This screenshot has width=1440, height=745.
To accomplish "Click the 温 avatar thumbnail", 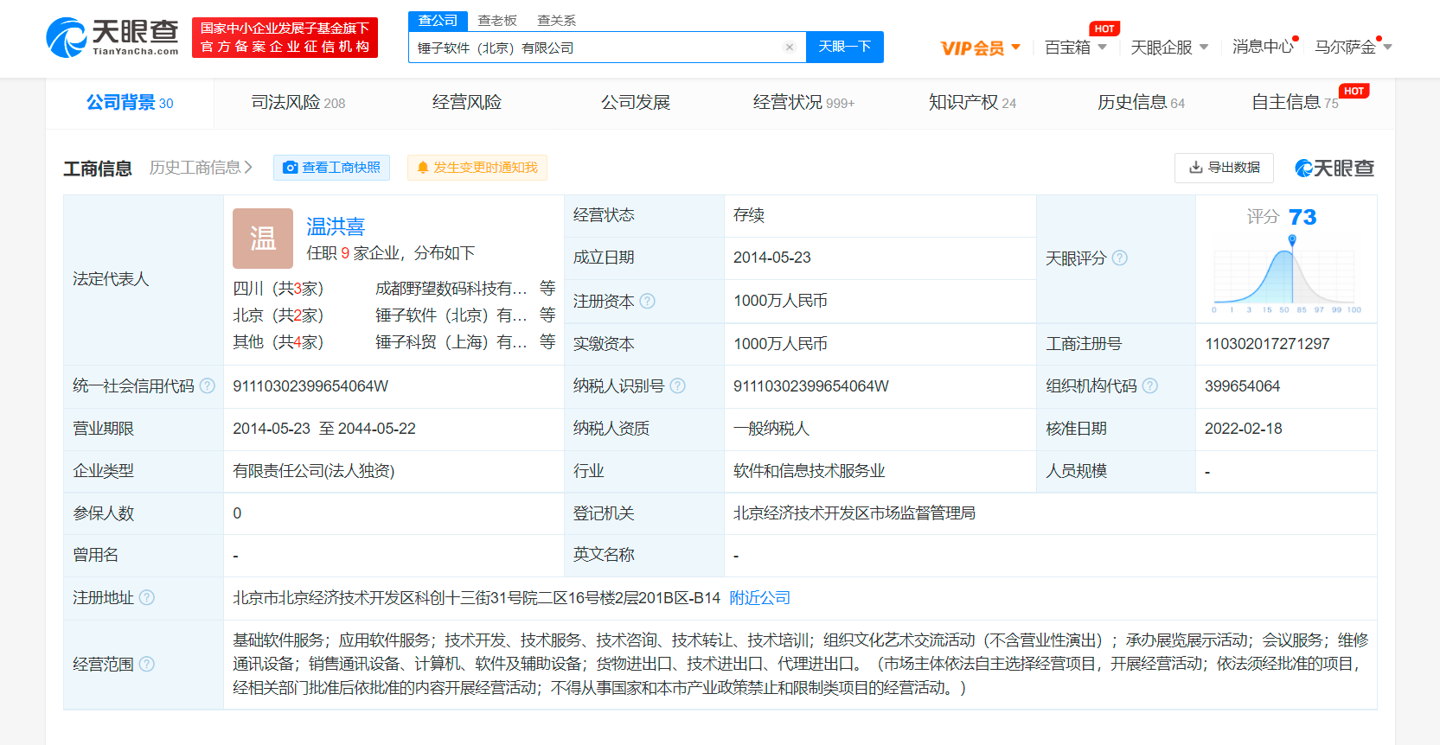I will click(263, 238).
